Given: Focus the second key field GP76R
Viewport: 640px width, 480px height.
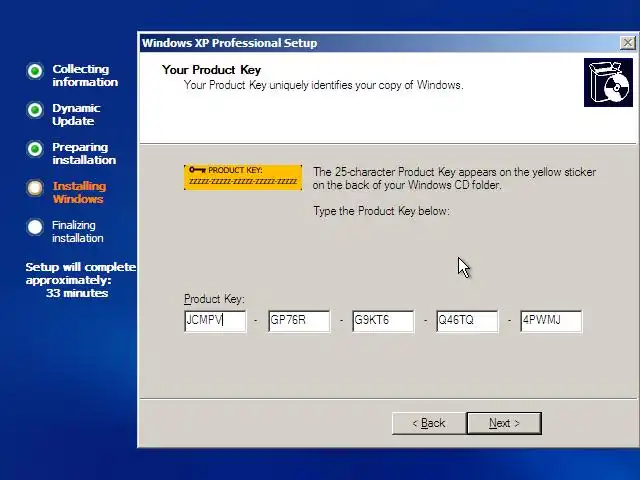Looking at the screenshot, I should [299, 321].
